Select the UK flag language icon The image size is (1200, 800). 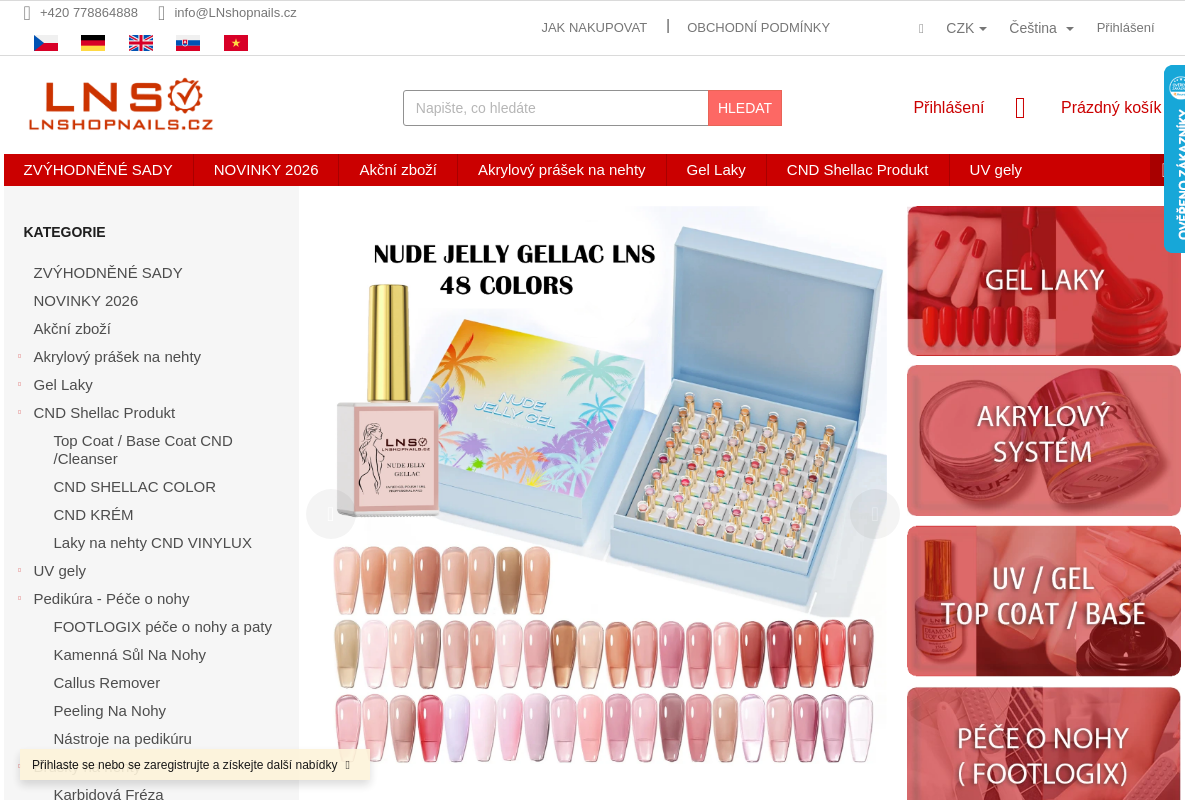click(141, 43)
